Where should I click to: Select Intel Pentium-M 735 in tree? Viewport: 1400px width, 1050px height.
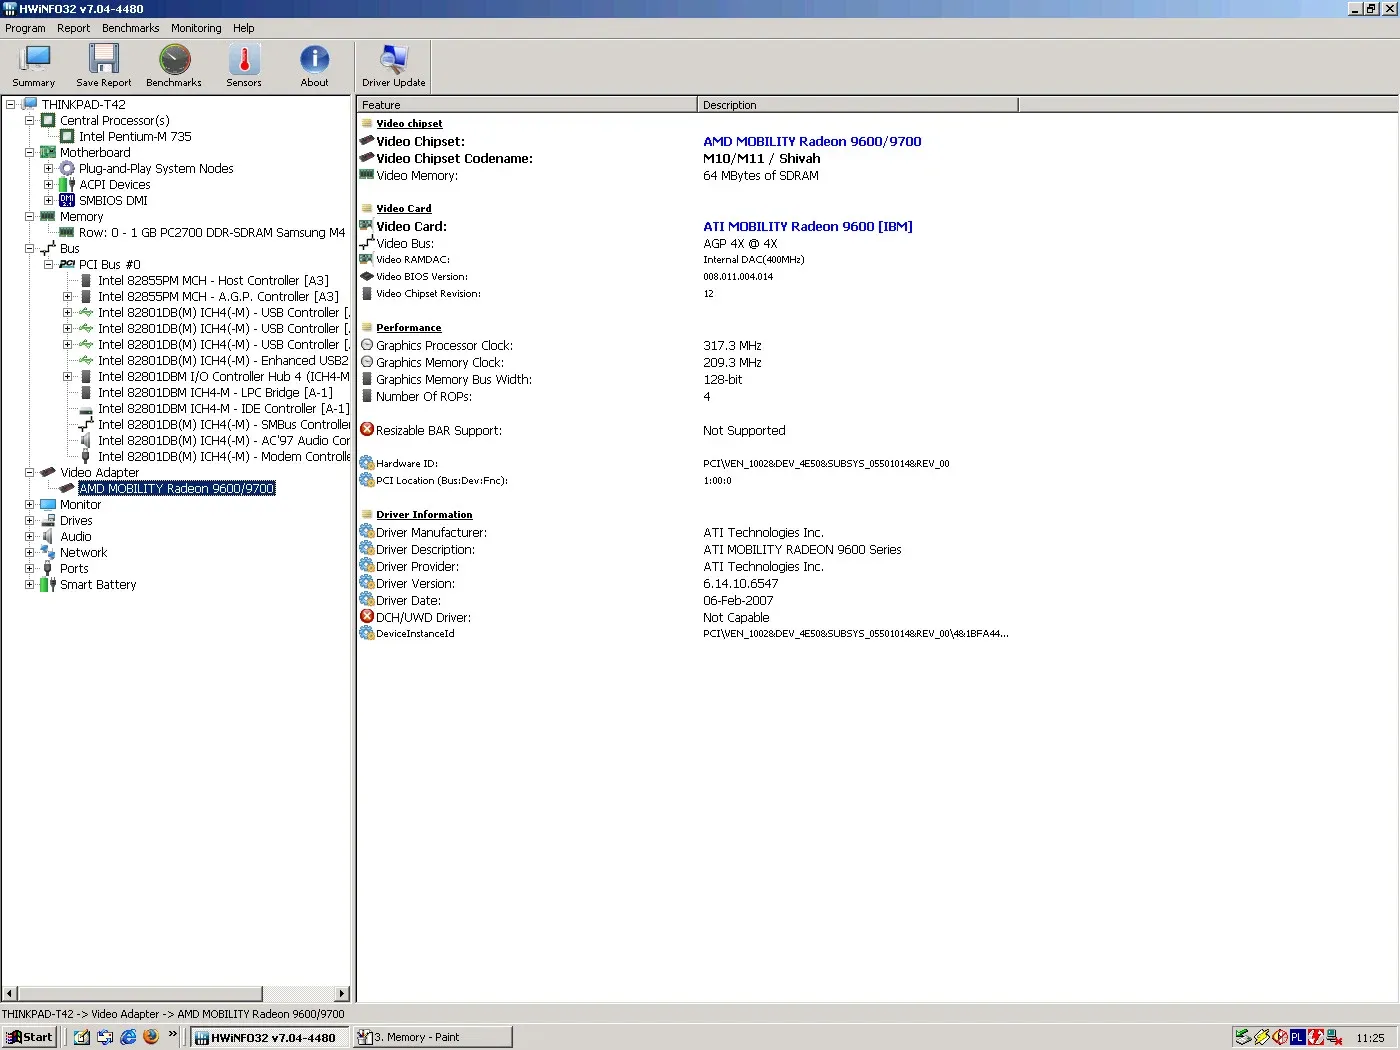(x=135, y=136)
